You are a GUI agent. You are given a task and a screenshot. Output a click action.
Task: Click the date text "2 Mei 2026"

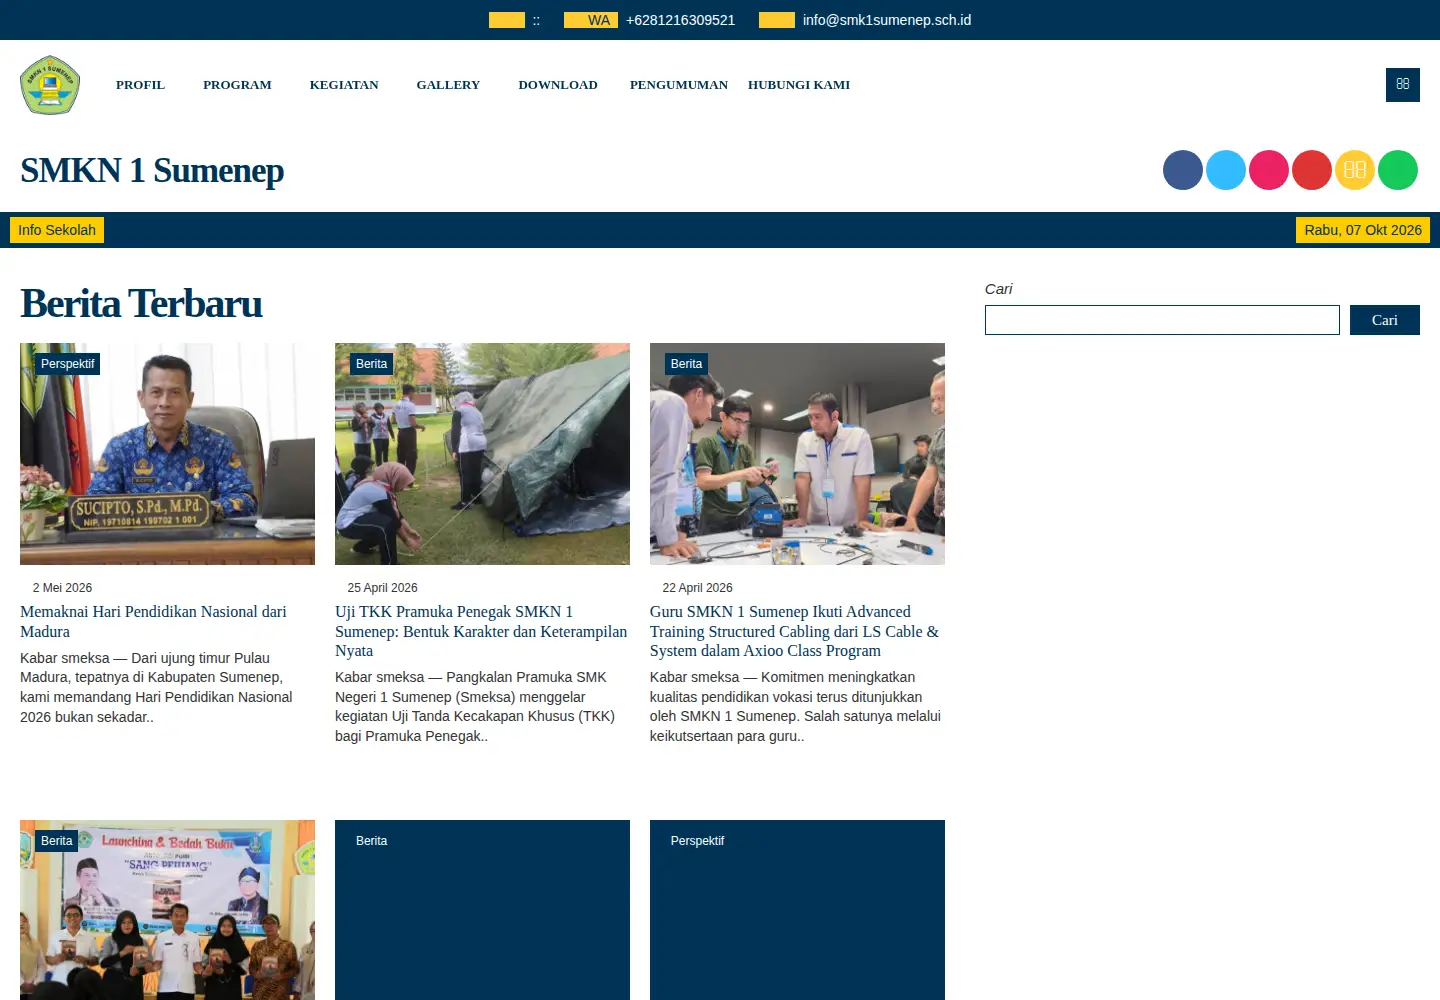click(x=62, y=588)
